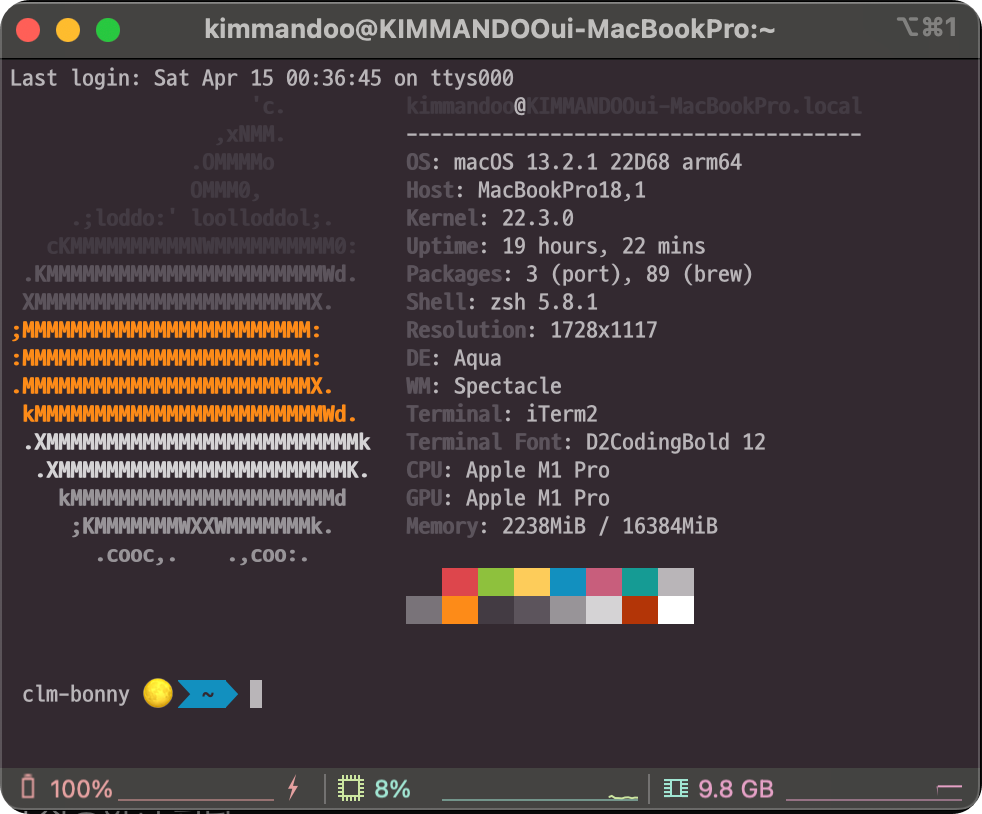Viewport: 982px width, 814px height.
Task: Select the pure white color block
Action: (676, 610)
